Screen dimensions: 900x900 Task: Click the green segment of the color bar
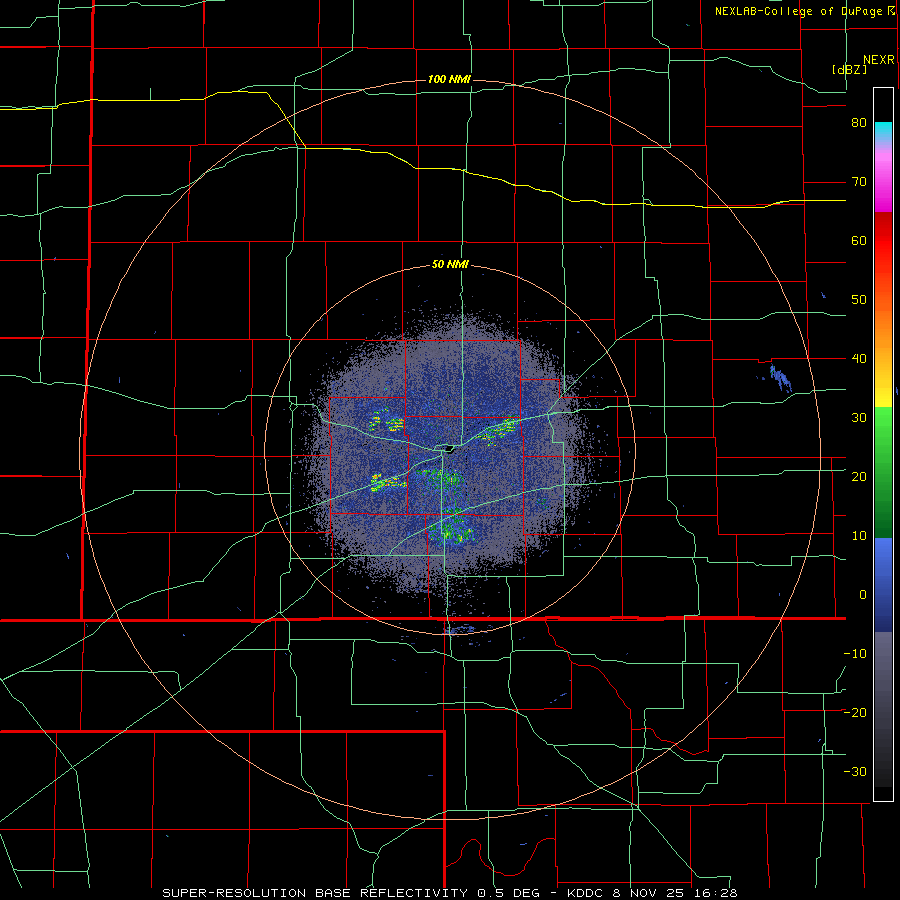pos(883,472)
